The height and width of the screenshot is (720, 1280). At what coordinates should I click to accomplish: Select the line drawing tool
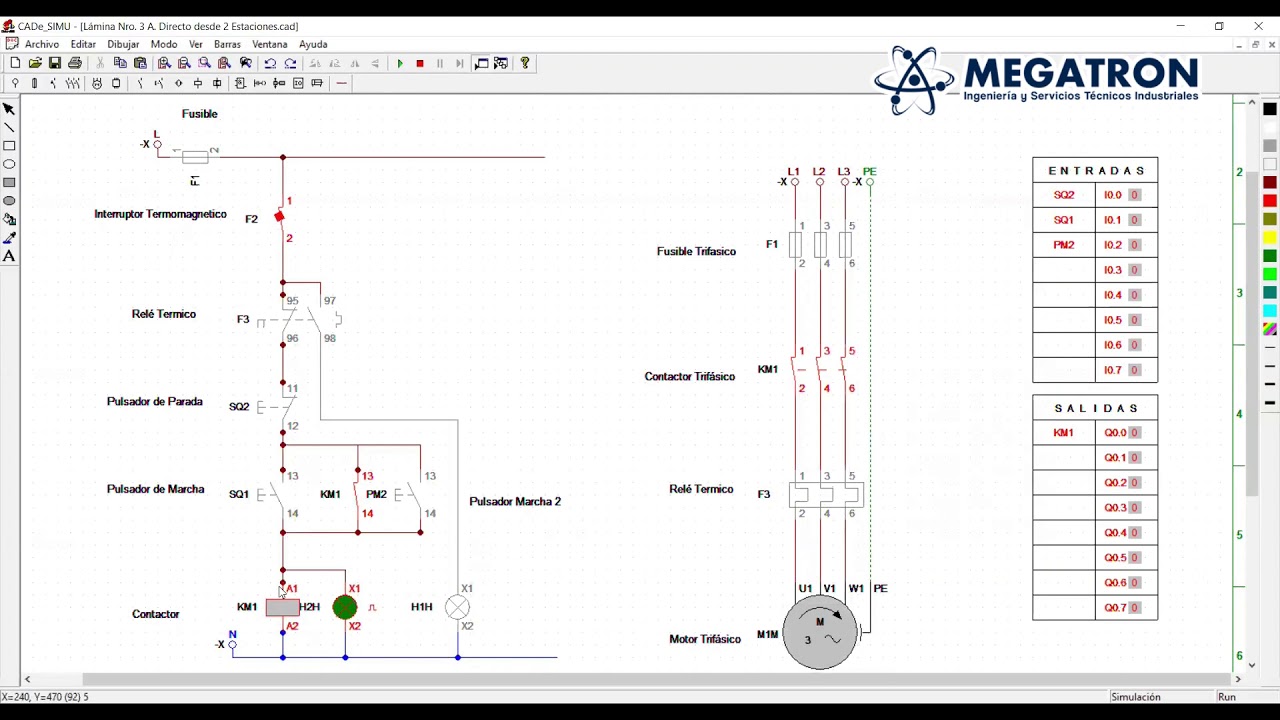coord(9,127)
